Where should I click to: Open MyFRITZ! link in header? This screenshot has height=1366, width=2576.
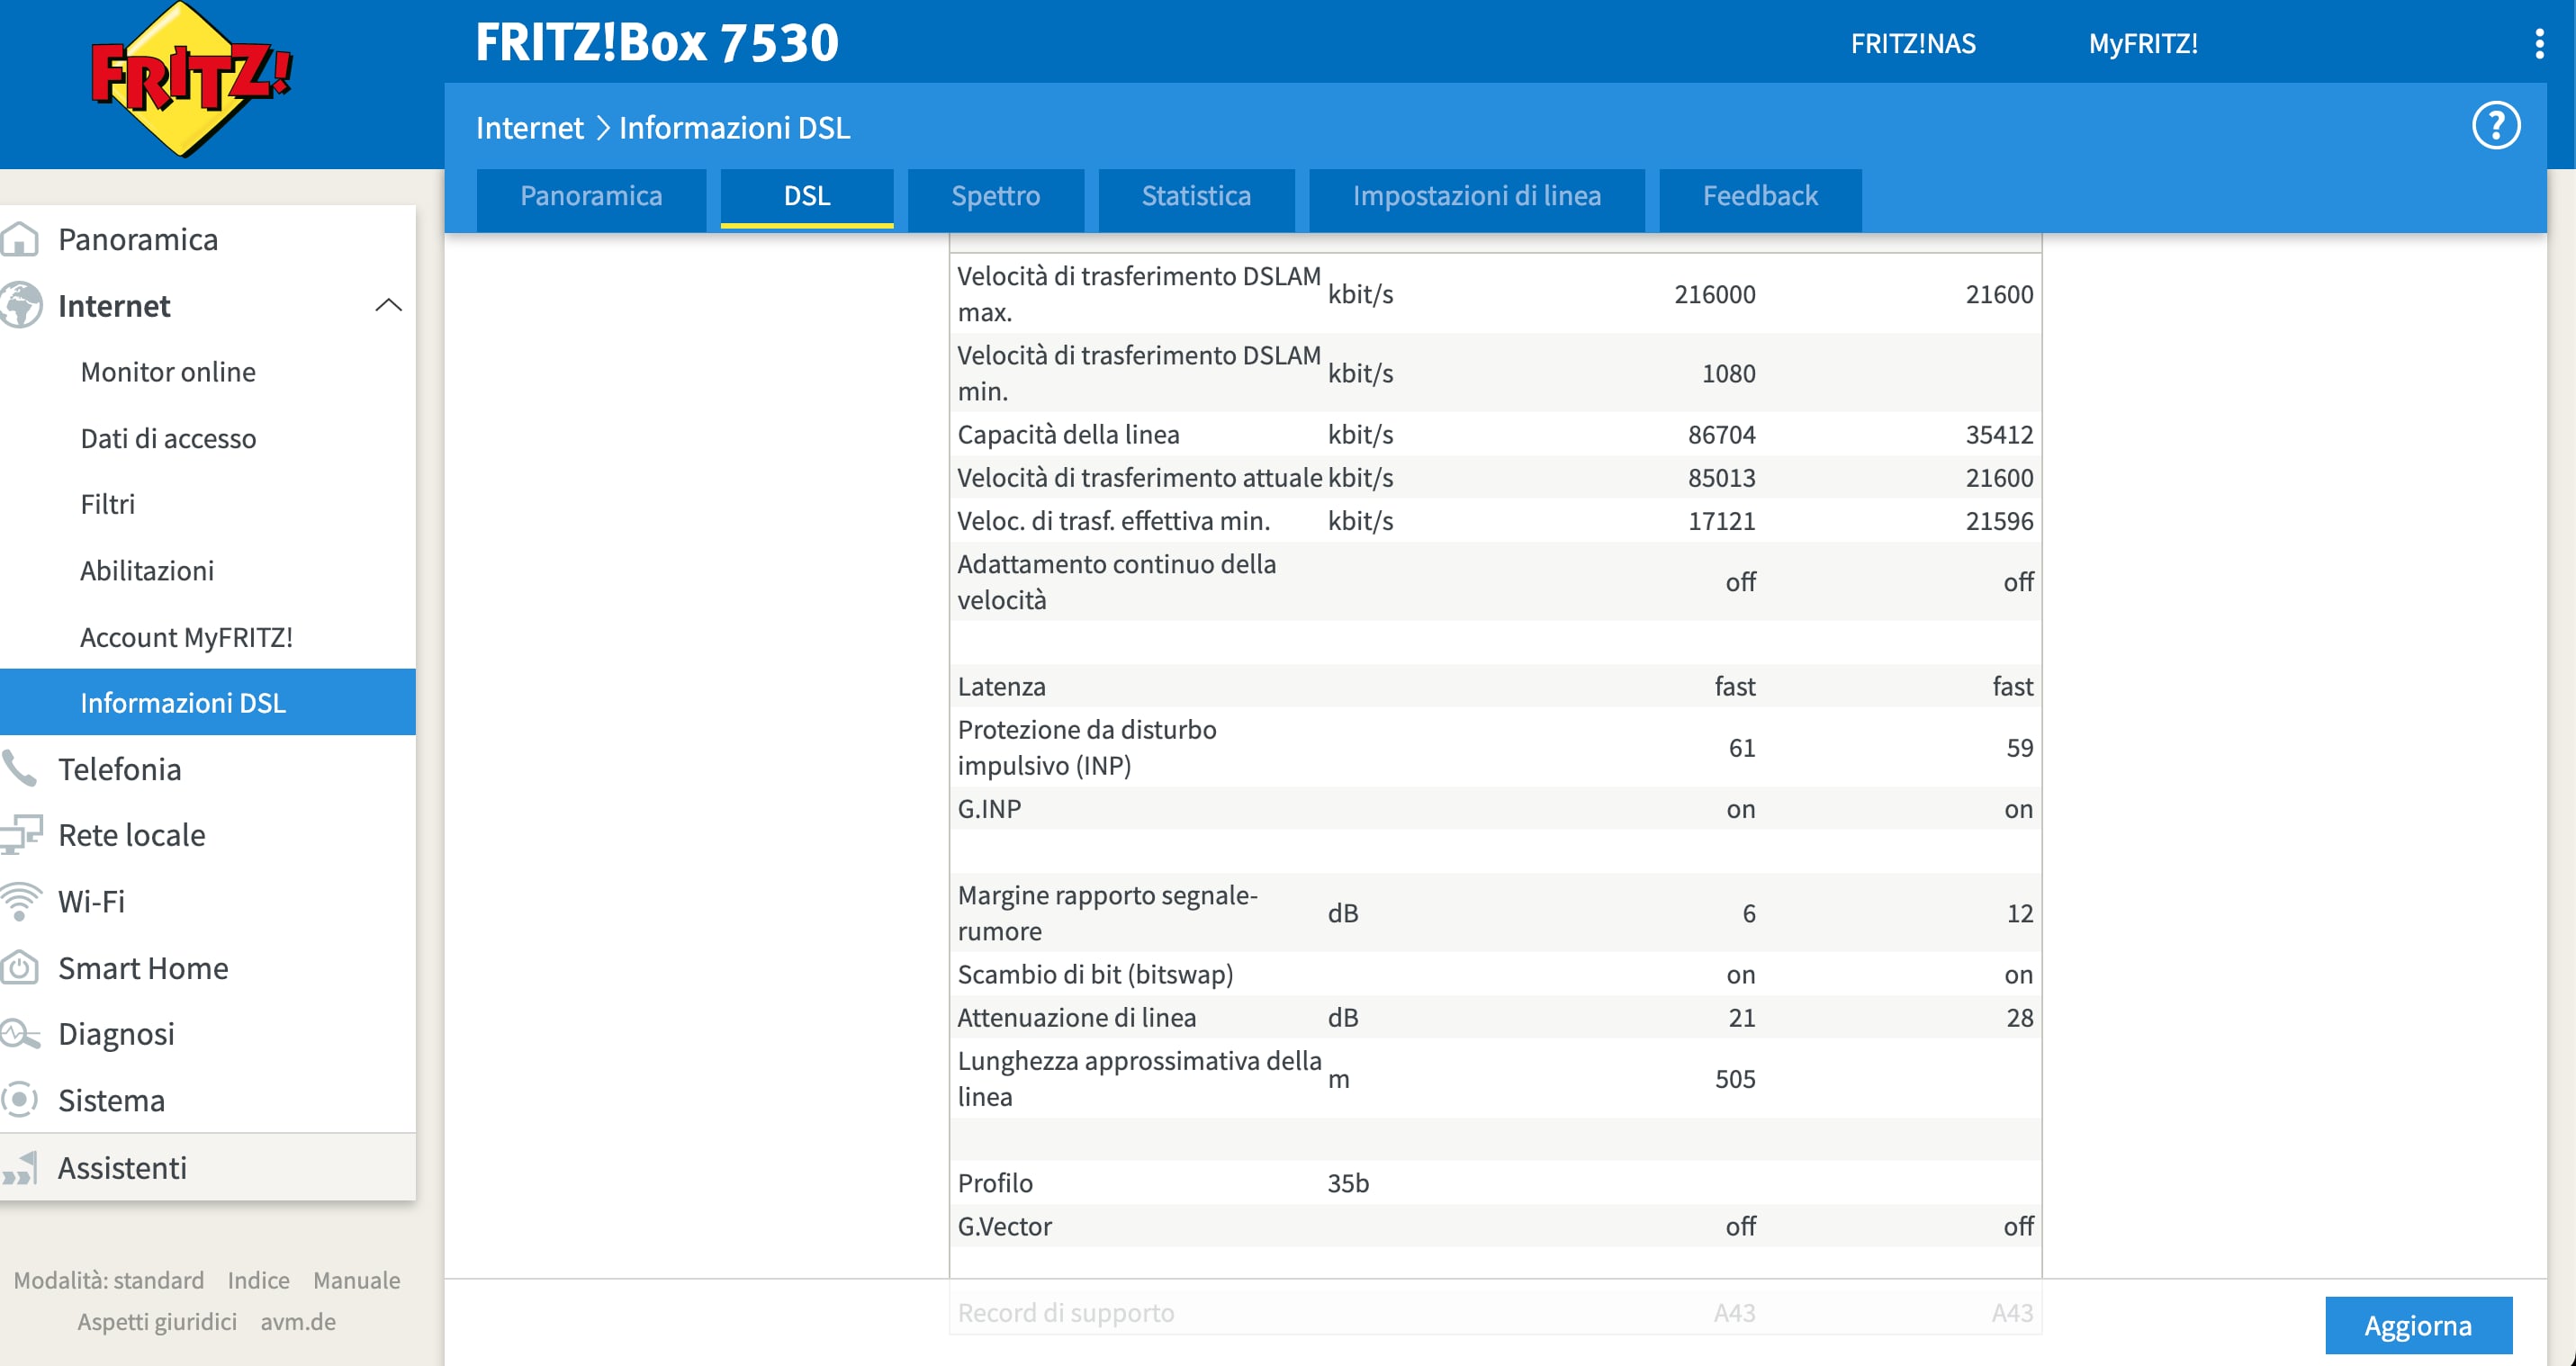tap(2142, 43)
